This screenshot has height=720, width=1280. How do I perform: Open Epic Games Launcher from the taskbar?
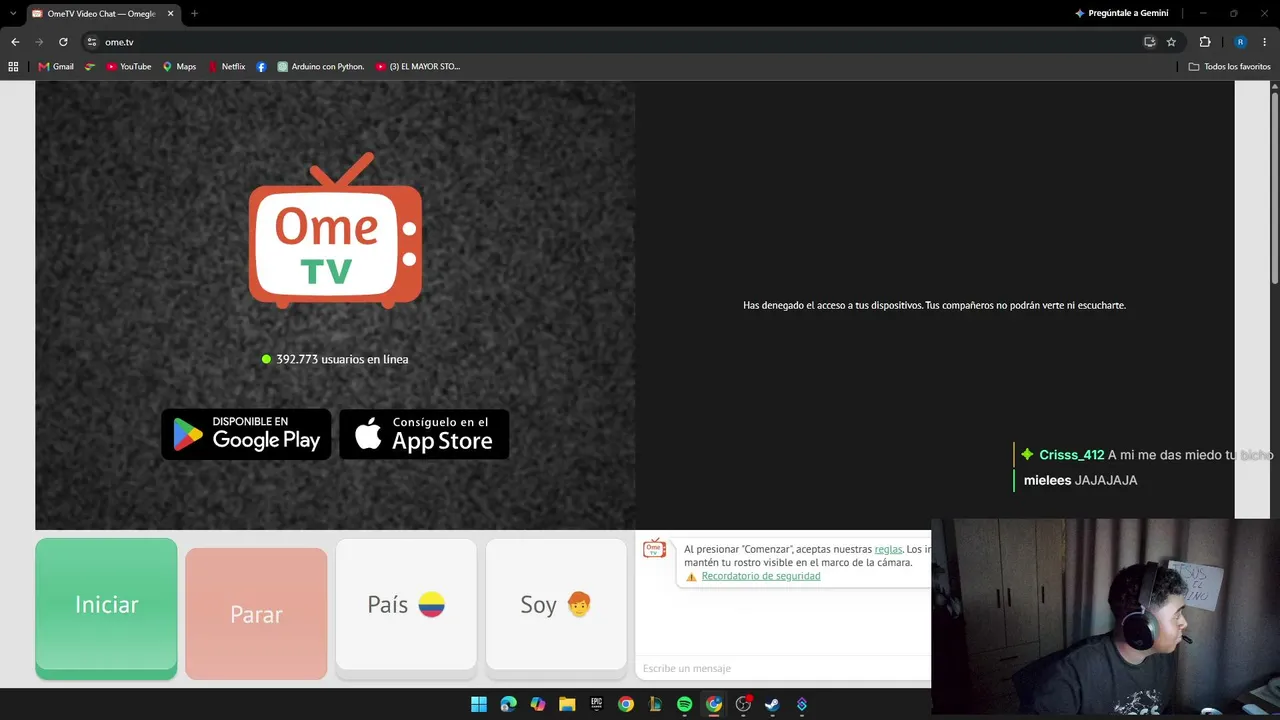pos(596,704)
